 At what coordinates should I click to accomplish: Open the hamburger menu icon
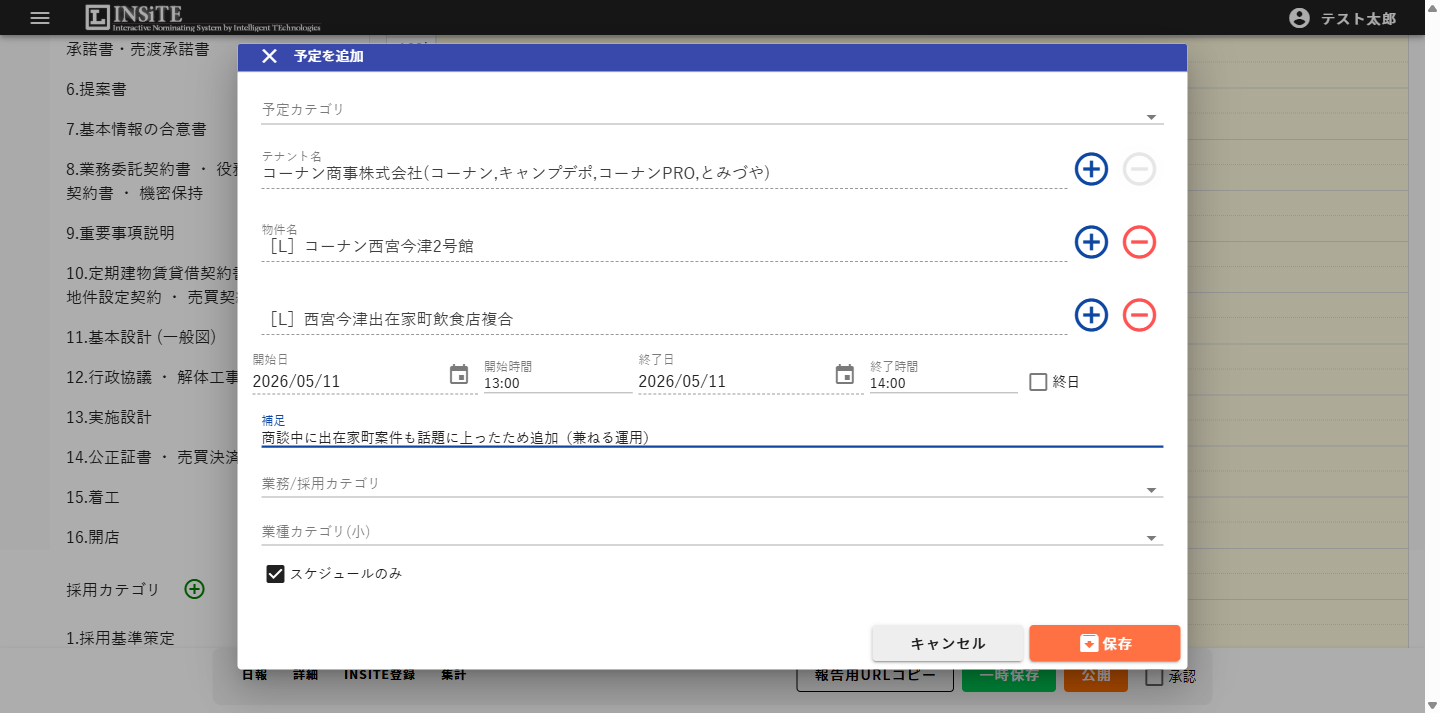[40, 18]
